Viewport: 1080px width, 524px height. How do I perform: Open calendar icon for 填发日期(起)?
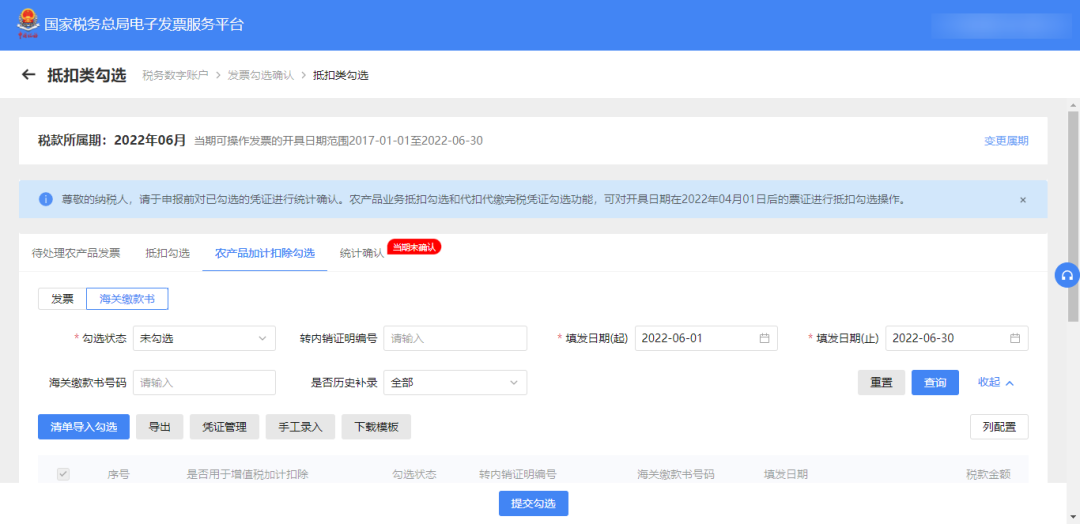click(764, 338)
